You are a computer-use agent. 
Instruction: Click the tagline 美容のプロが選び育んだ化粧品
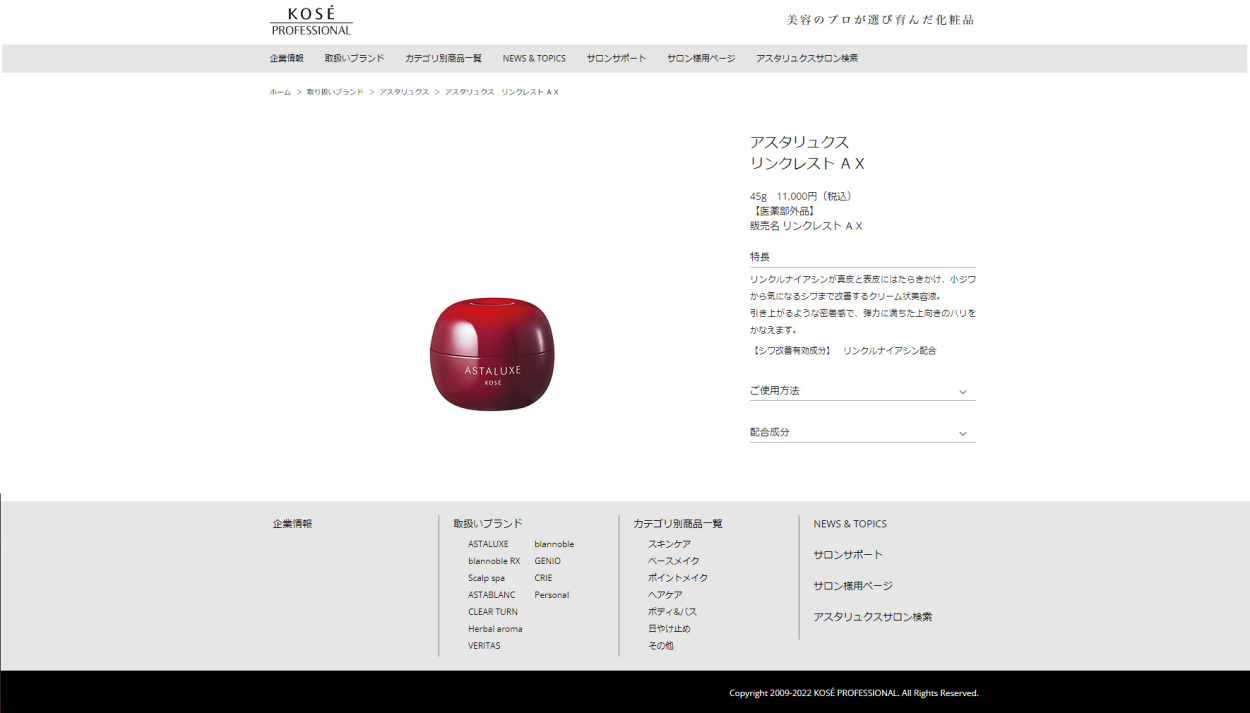click(880, 20)
